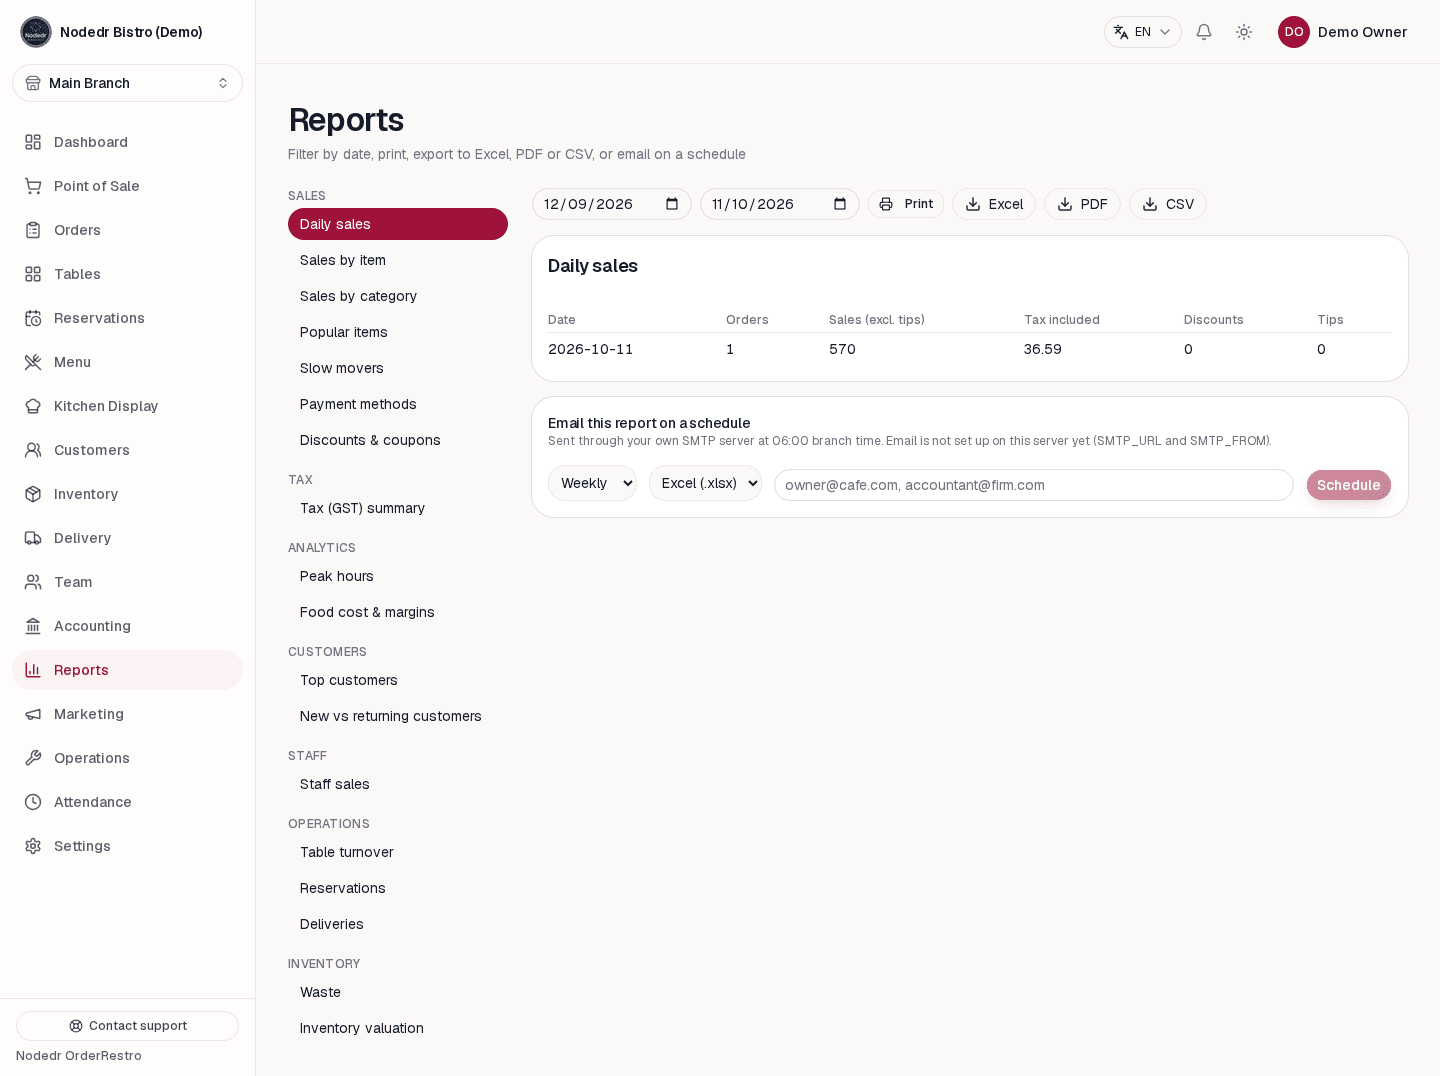
Task: Click the Settings gear icon
Action: click(x=33, y=846)
